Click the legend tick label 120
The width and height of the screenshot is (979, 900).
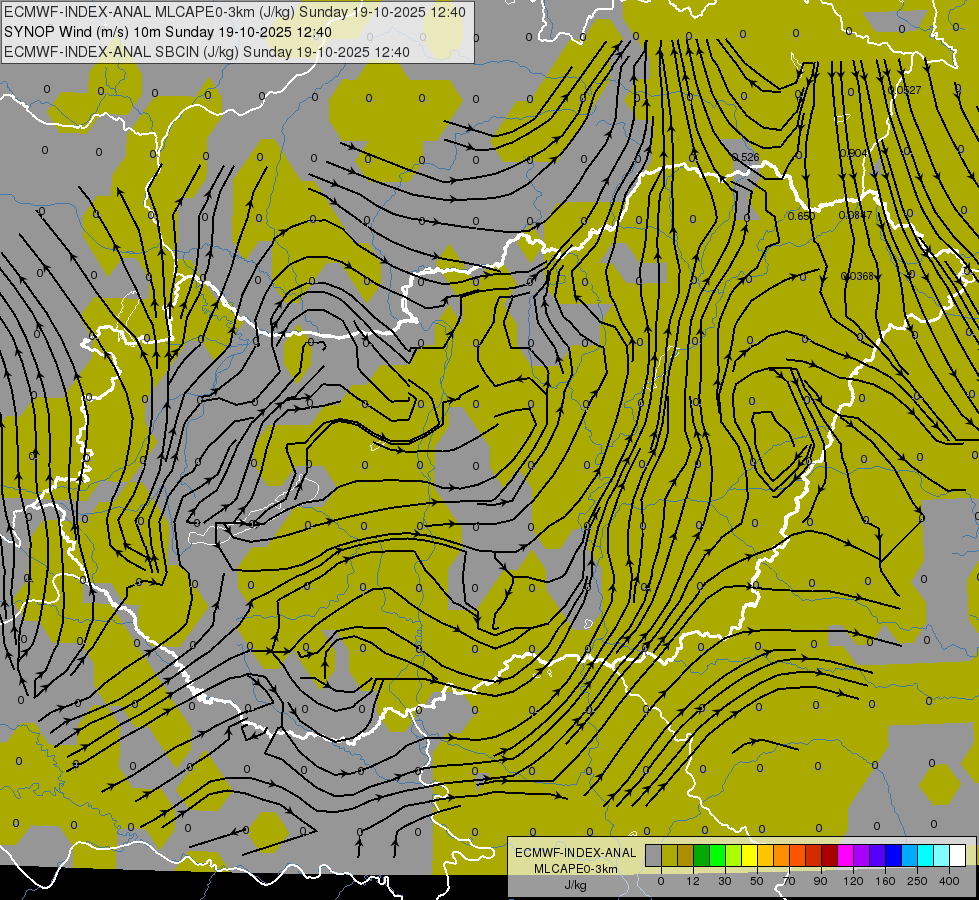pyautogui.click(x=854, y=881)
